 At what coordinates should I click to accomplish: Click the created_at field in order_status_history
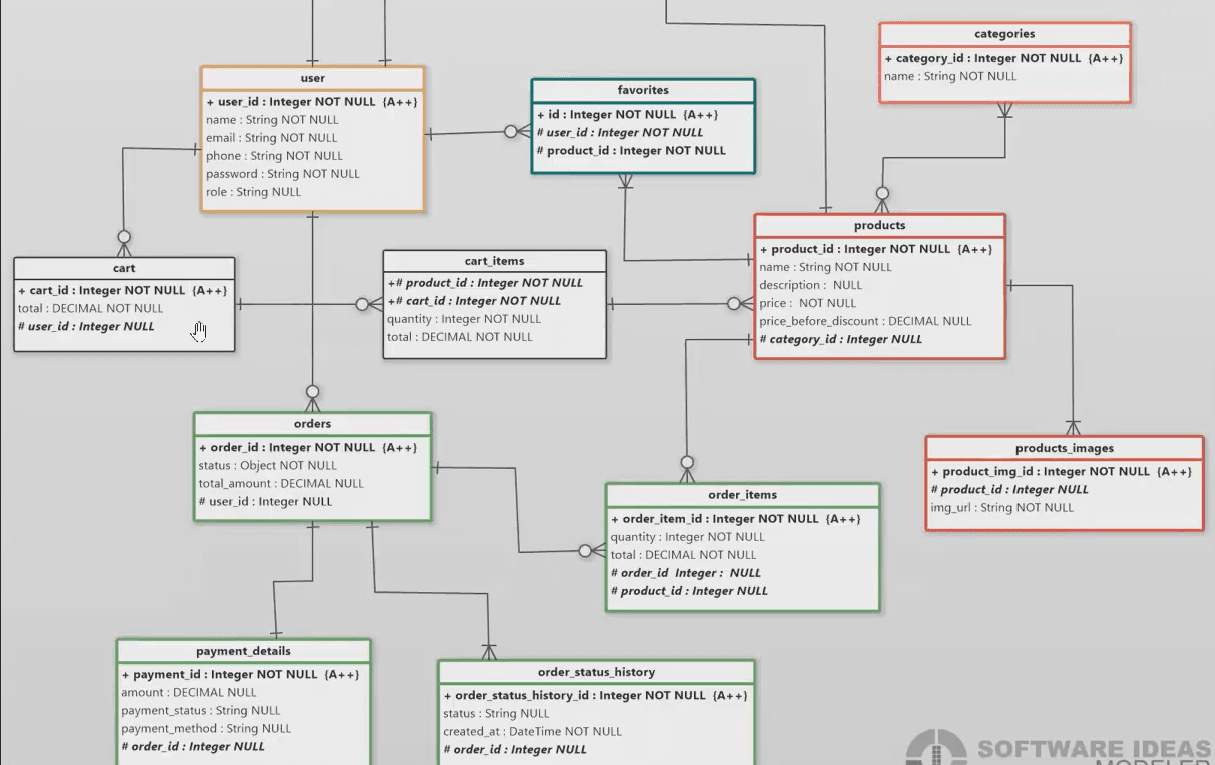click(x=532, y=732)
